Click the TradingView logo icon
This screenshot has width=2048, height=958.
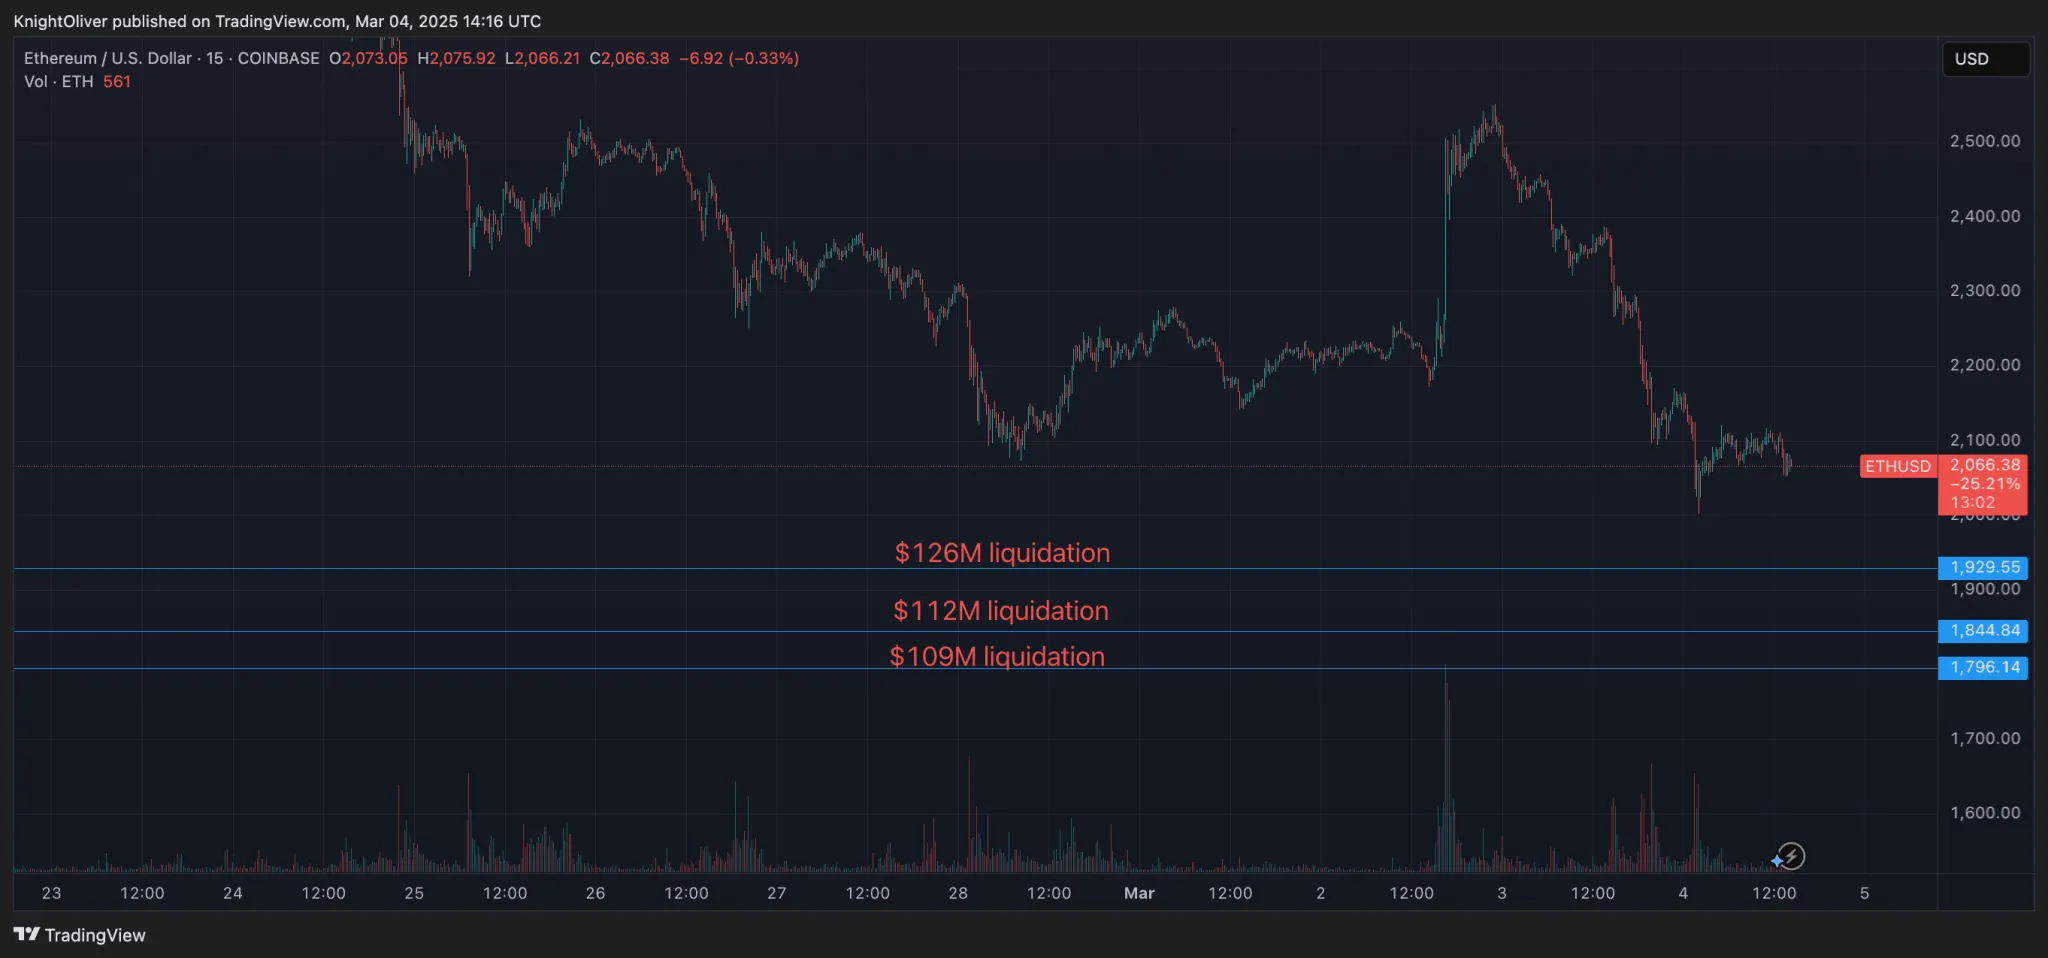pos(27,934)
